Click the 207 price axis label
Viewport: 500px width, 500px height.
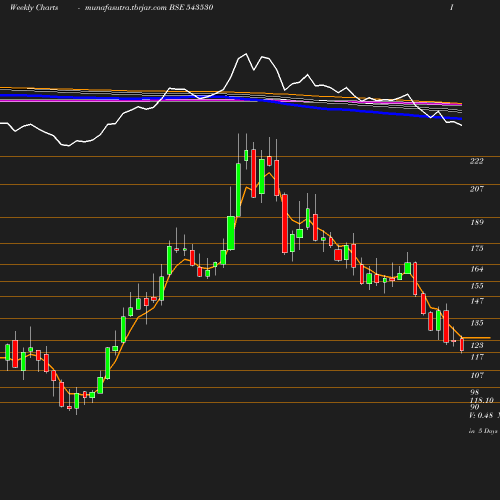[x=476, y=189]
